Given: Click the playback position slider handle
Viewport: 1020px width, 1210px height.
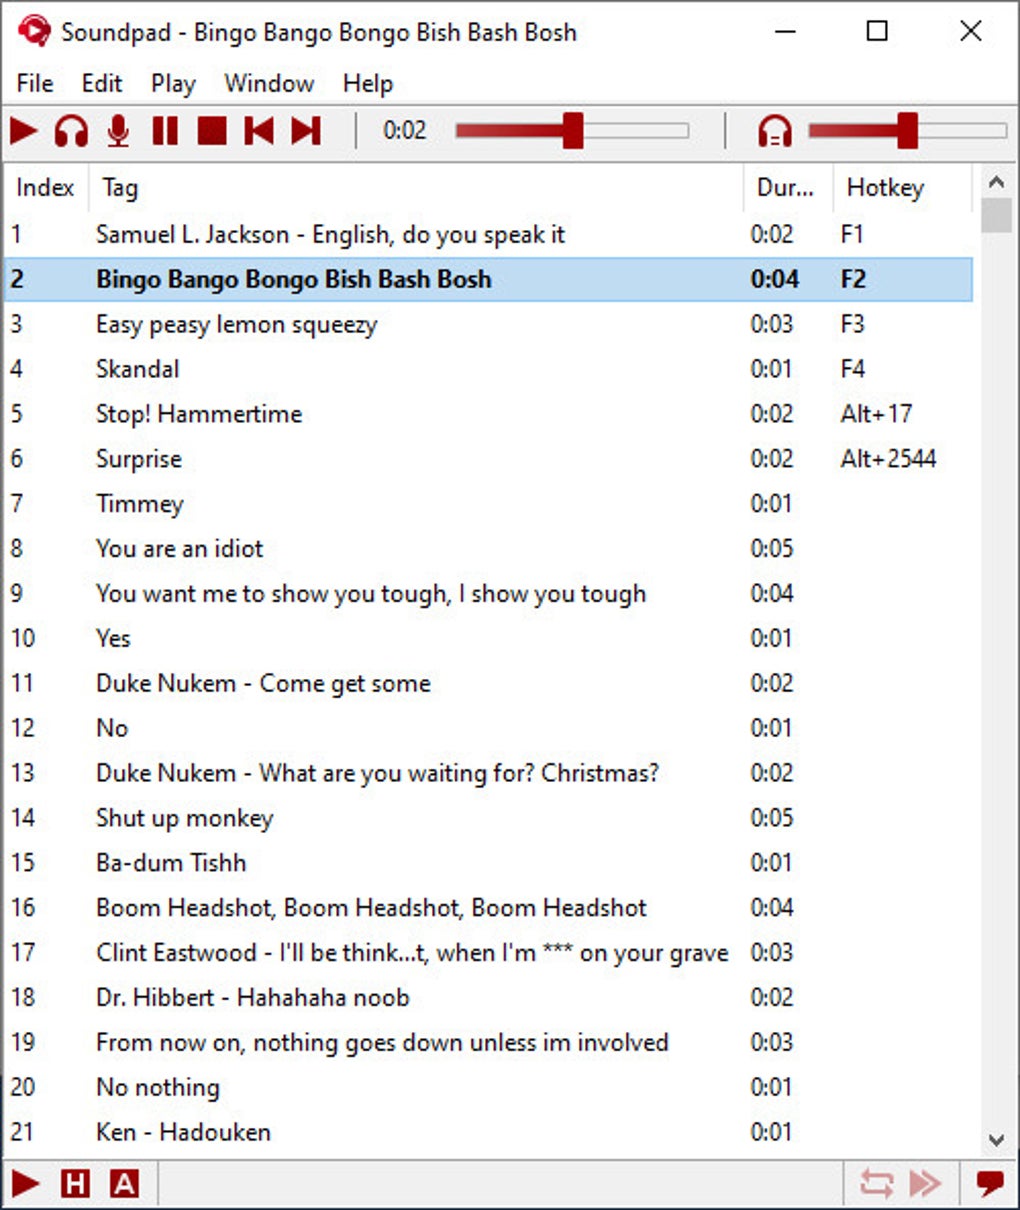Looking at the screenshot, I should point(573,131).
